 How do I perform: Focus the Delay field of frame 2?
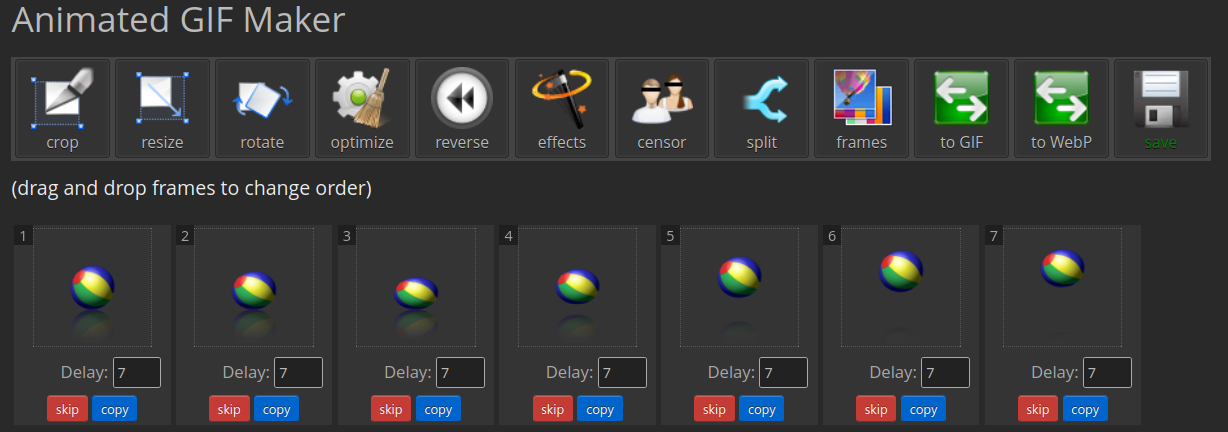pyautogui.click(x=298, y=373)
